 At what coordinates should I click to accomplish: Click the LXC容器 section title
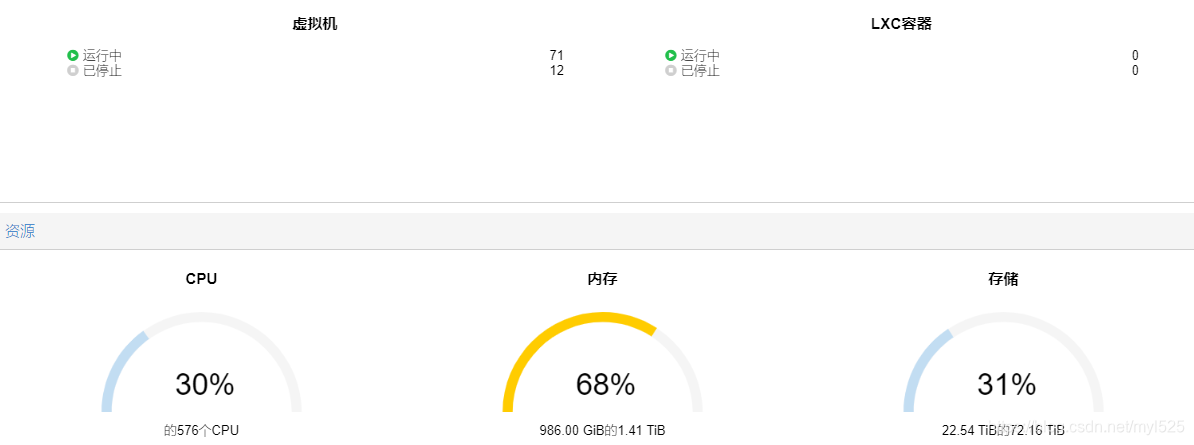click(x=902, y=24)
